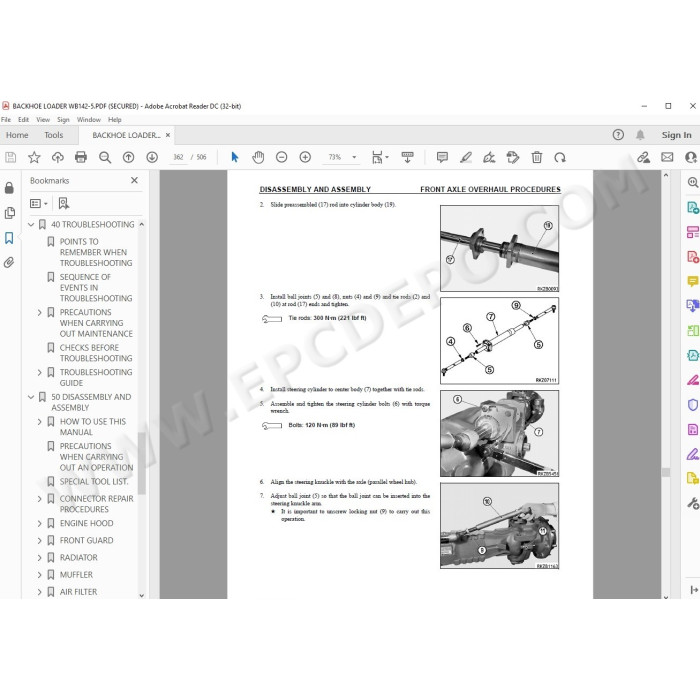Open the attachments paperclip panel
This screenshot has width=700, height=700.
9,262
